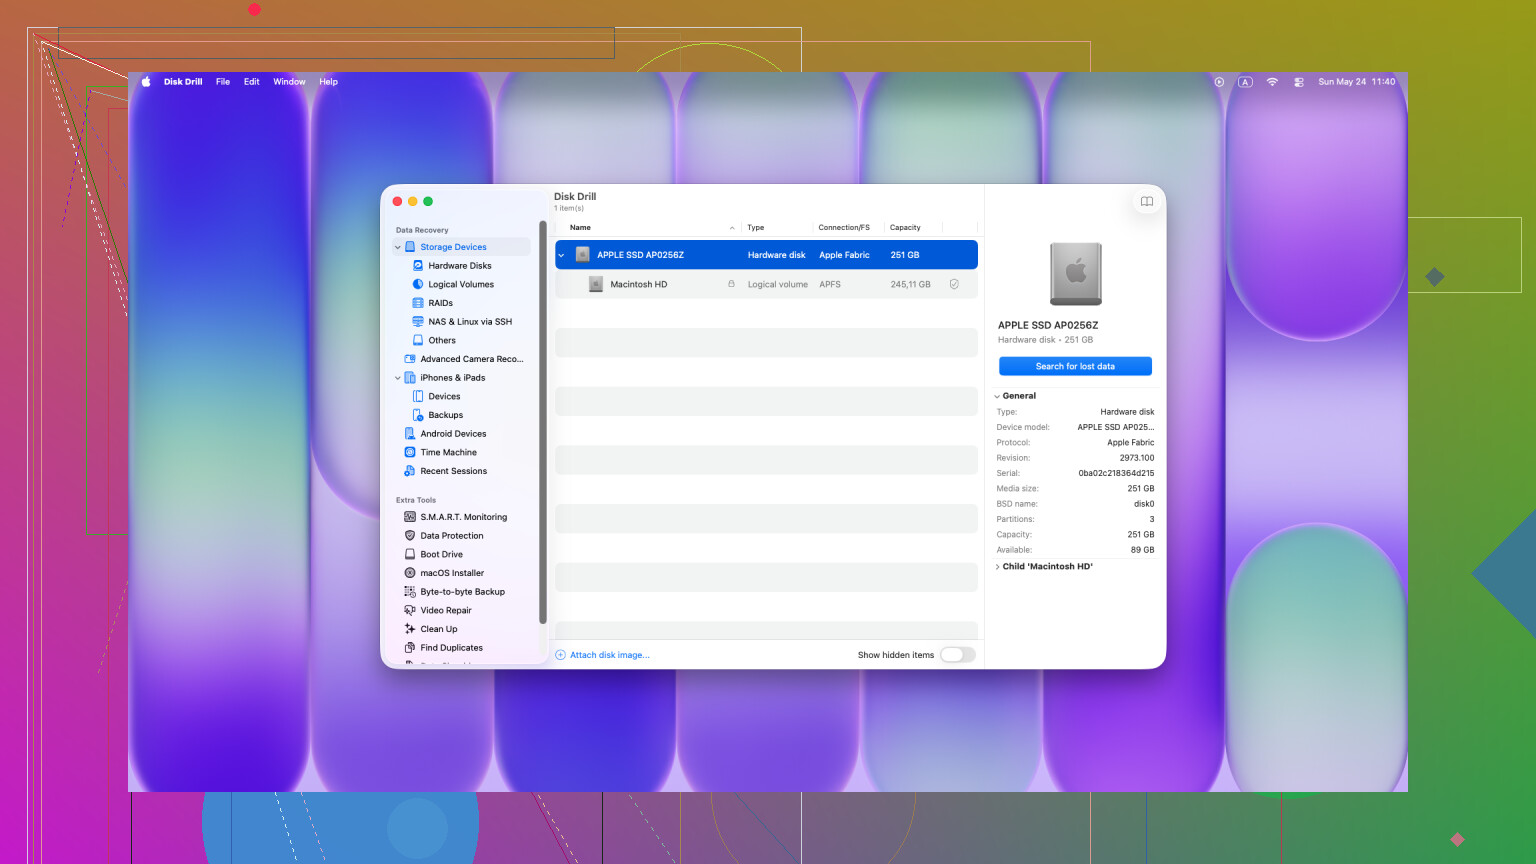Click the APFS cell on Macintosh HD row
This screenshot has width=1536, height=864.
coord(830,284)
